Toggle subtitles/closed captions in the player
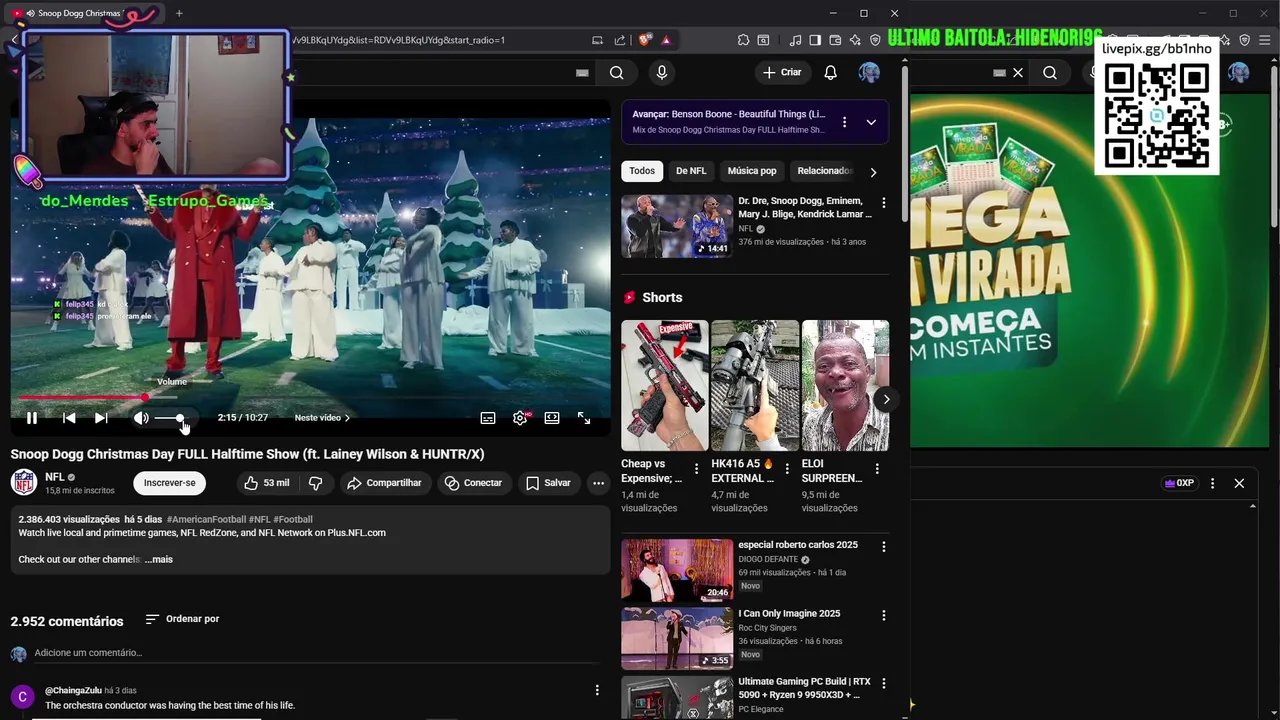Screen dimensions: 1280x720 coord(488,418)
